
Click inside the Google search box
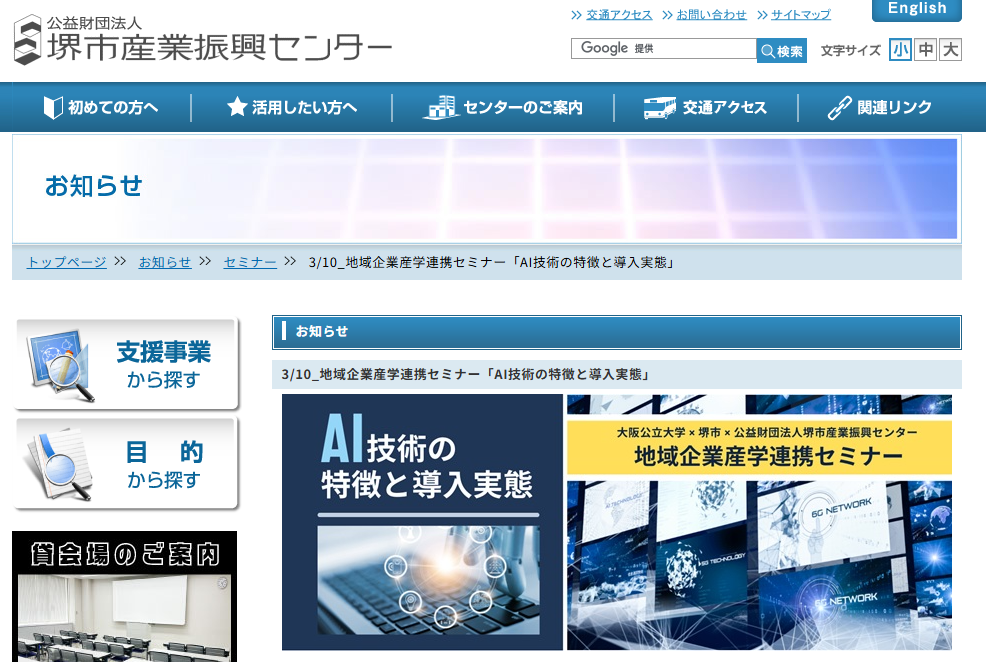(660, 48)
